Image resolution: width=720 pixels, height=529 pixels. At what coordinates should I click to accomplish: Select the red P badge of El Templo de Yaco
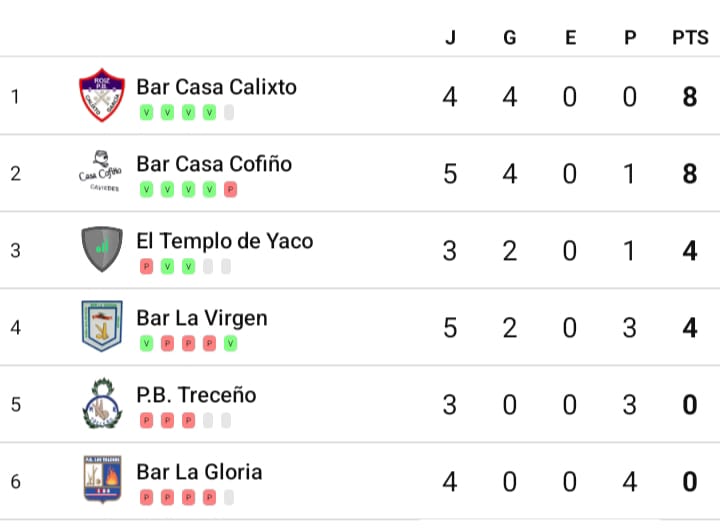pyautogui.click(x=146, y=266)
